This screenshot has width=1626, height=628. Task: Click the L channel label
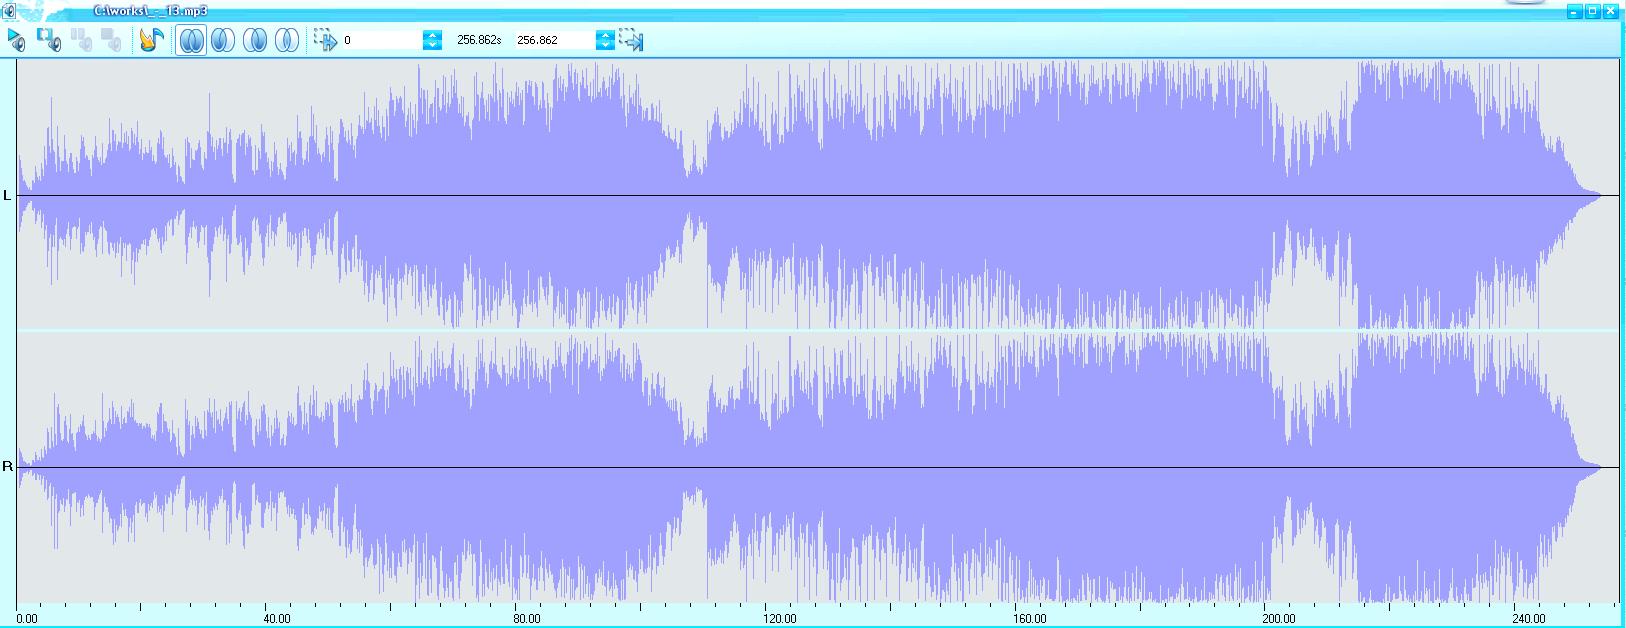point(8,195)
